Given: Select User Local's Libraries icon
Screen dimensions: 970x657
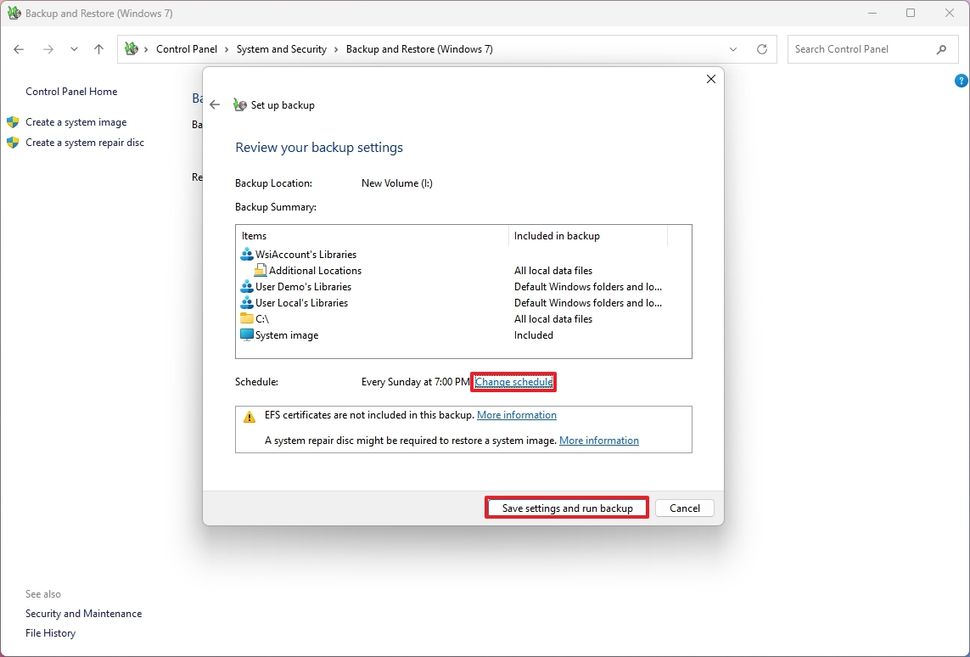Looking at the screenshot, I should pos(246,302).
